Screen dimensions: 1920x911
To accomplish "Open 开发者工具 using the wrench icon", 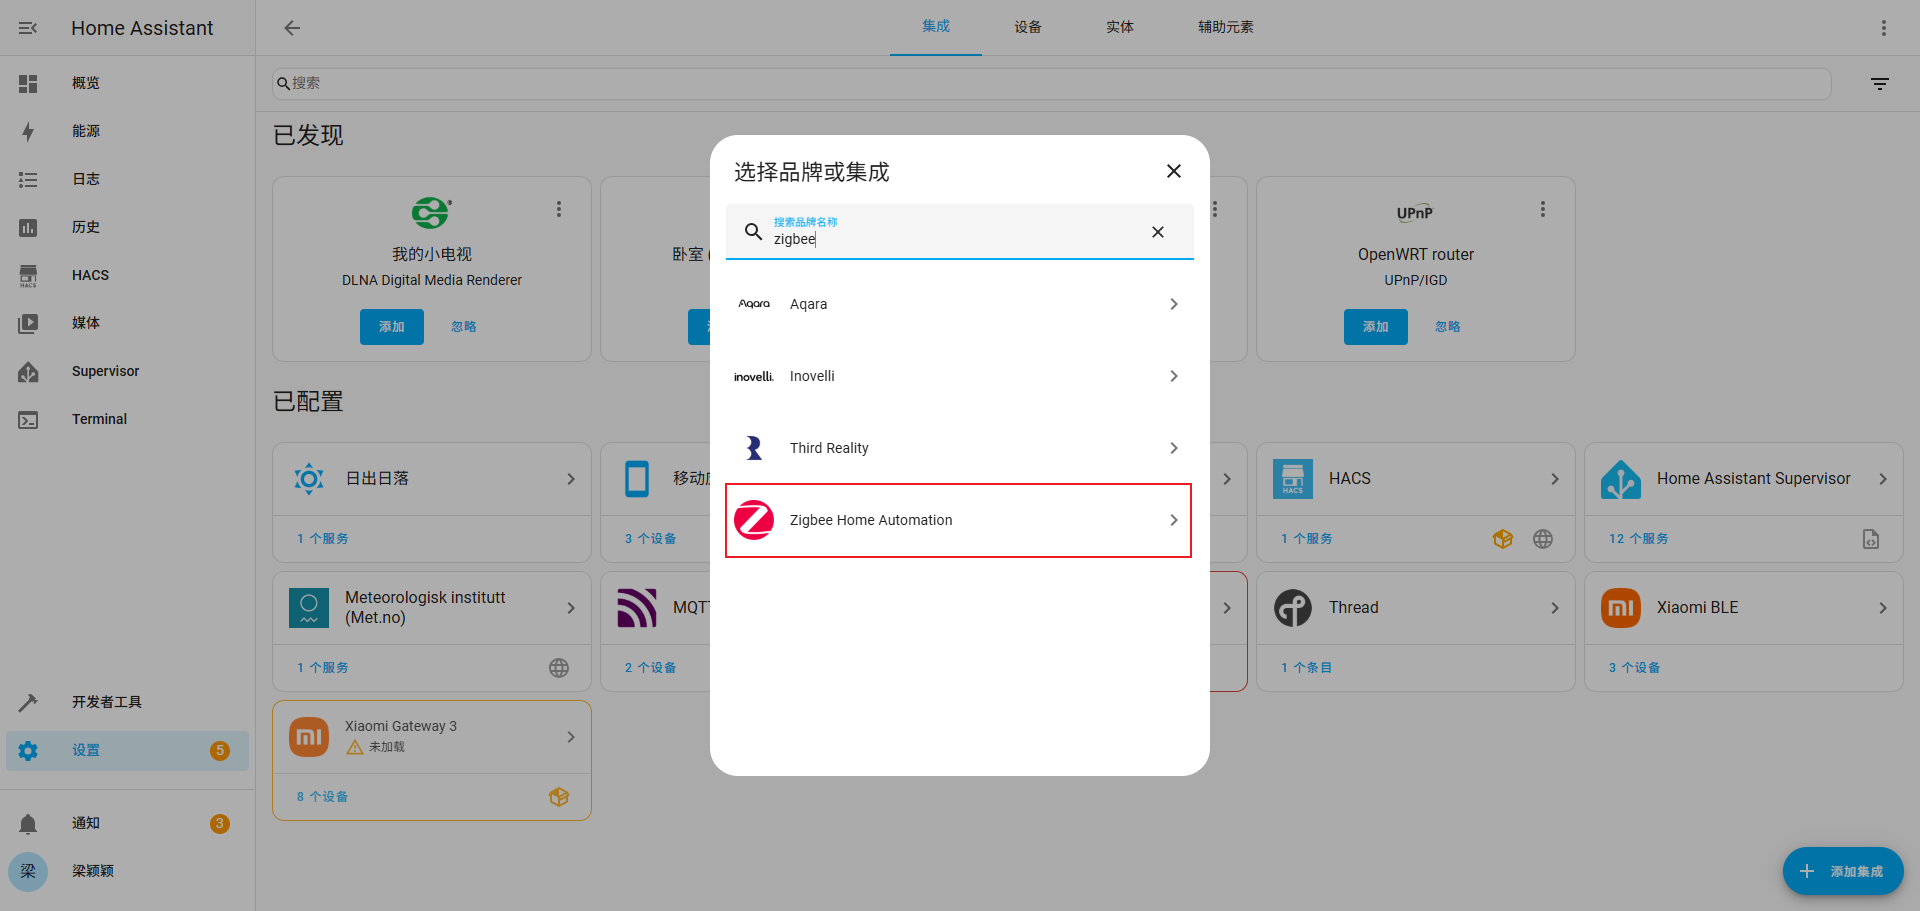I will pos(28,702).
